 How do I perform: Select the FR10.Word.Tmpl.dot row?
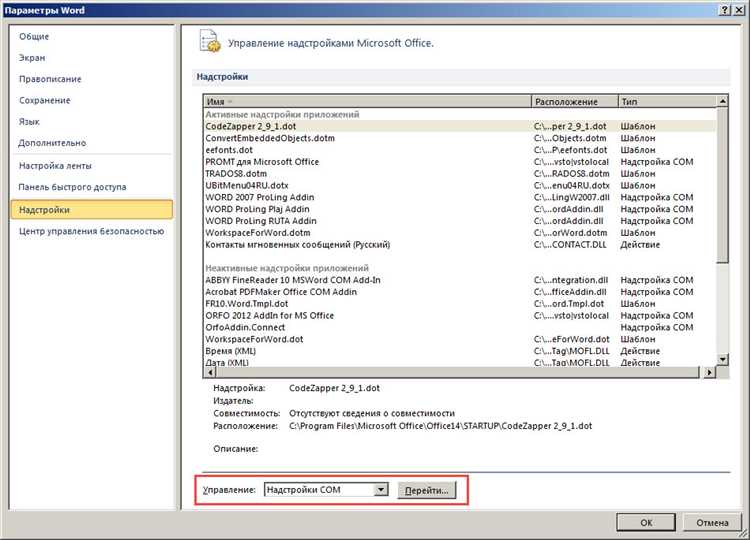[460, 304]
